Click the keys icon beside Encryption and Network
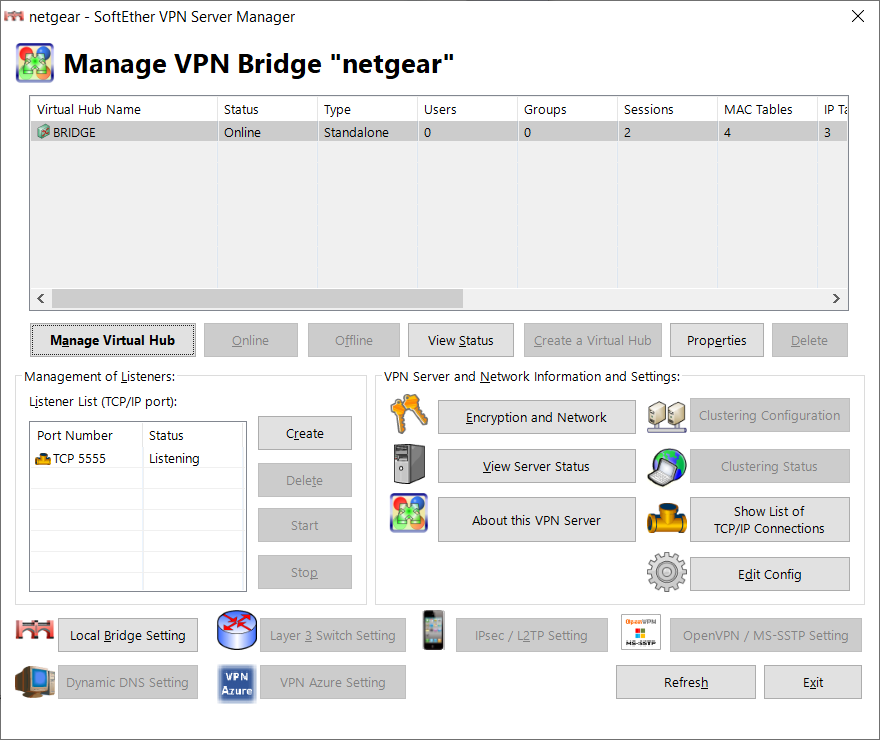 pyautogui.click(x=409, y=414)
